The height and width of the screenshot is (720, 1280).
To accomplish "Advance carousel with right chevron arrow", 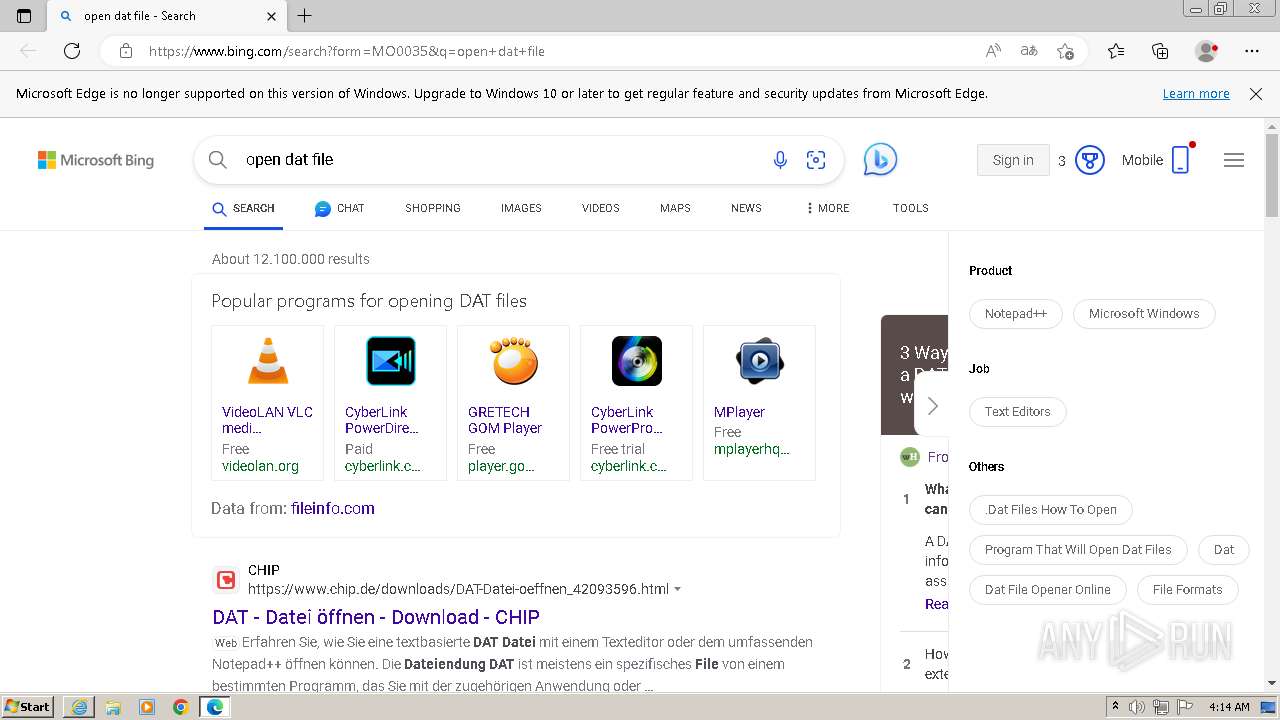I will pos(932,406).
